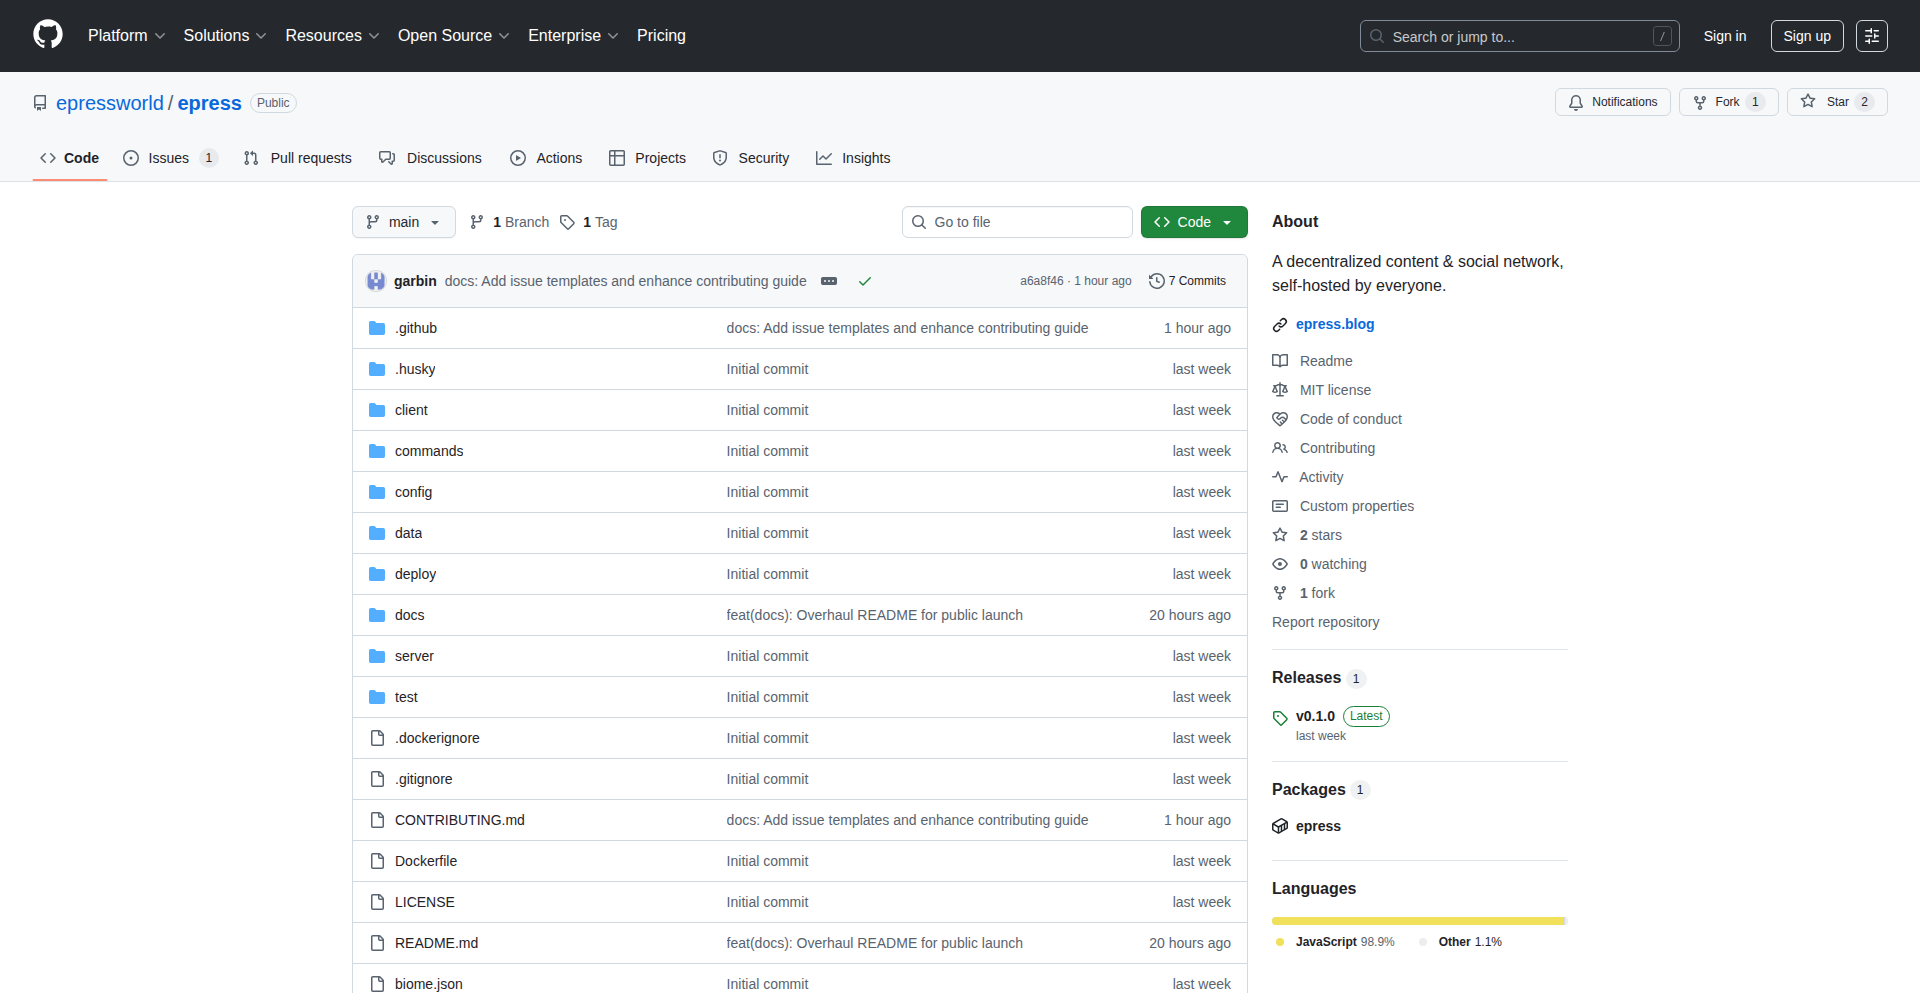Click the green check status icon on latest commit
This screenshot has height=993, width=1920.
(x=865, y=281)
